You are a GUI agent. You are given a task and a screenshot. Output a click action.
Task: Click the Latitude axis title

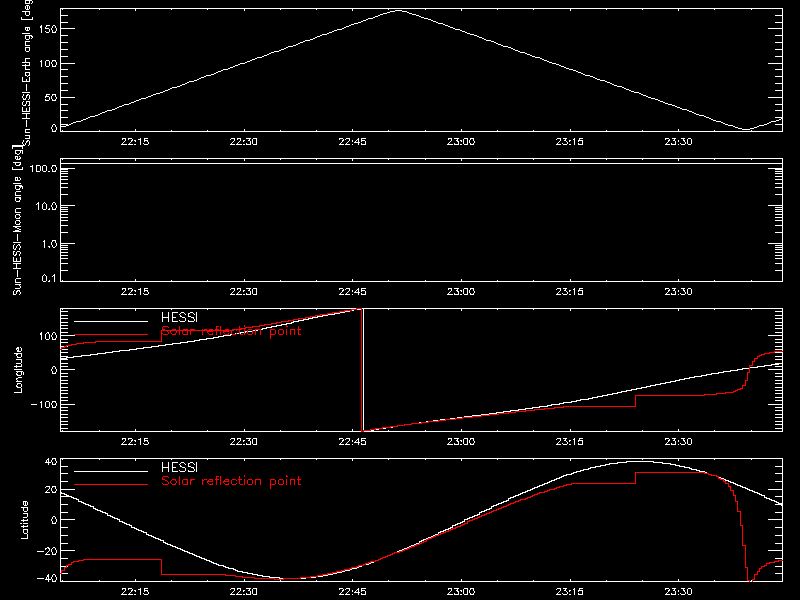pos(24,520)
